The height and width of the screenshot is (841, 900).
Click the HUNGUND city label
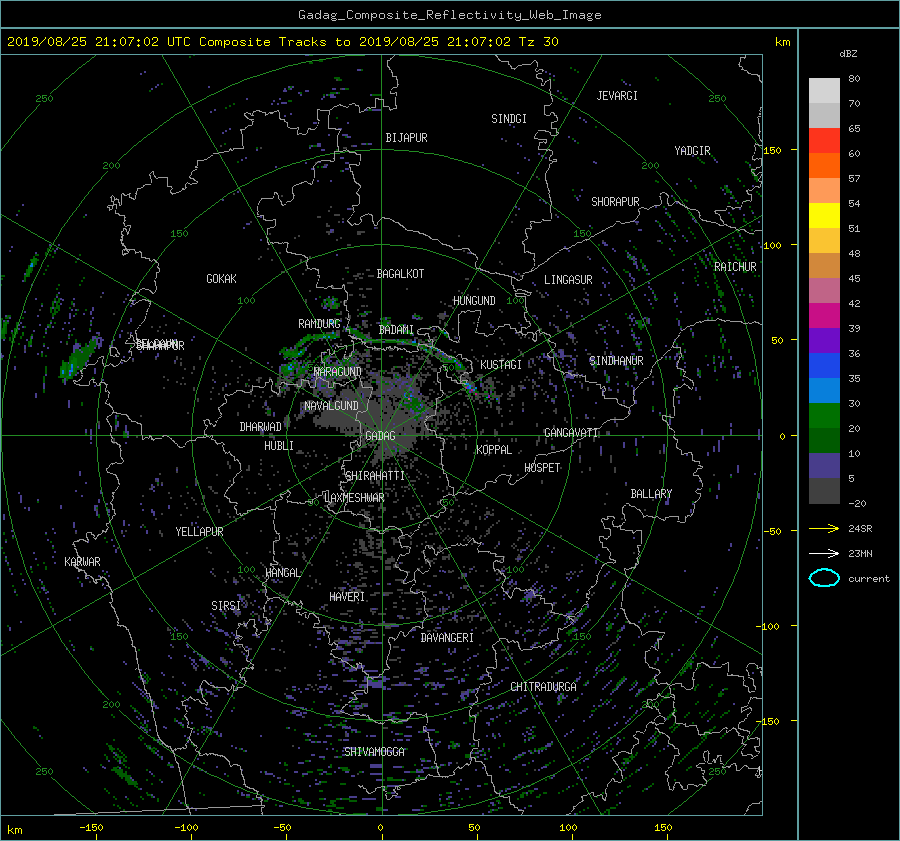point(474,301)
